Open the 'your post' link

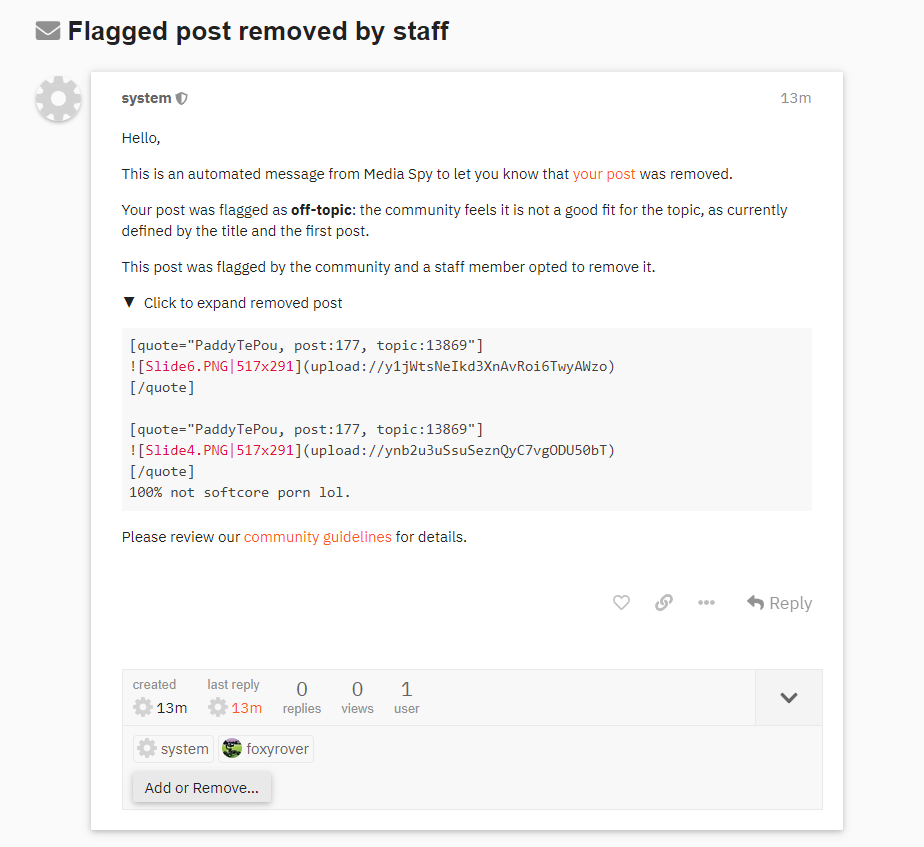(604, 174)
